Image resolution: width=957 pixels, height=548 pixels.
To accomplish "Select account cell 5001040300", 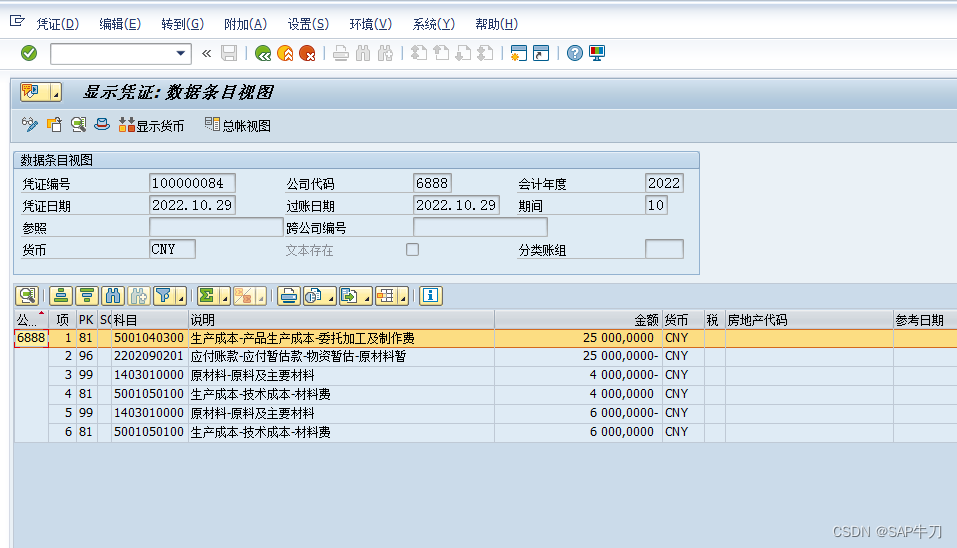I will [x=149, y=337].
